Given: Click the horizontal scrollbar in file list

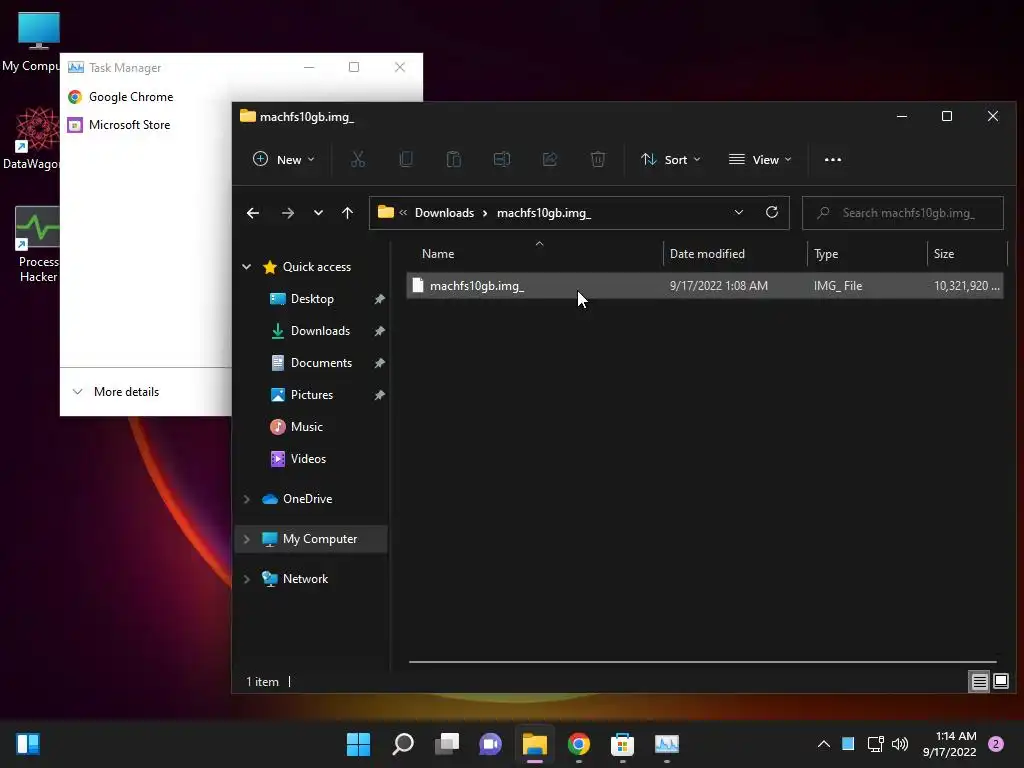Looking at the screenshot, I should pos(703,662).
